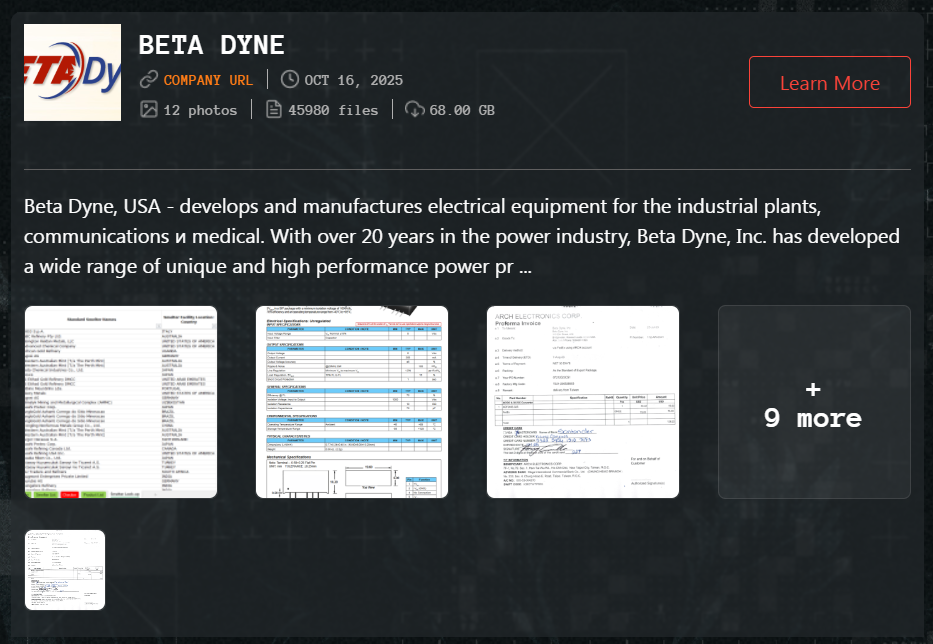Open the electrical specifications datasheet thumbnail
The image size is (933, 644).
click(x=352, y=402)
